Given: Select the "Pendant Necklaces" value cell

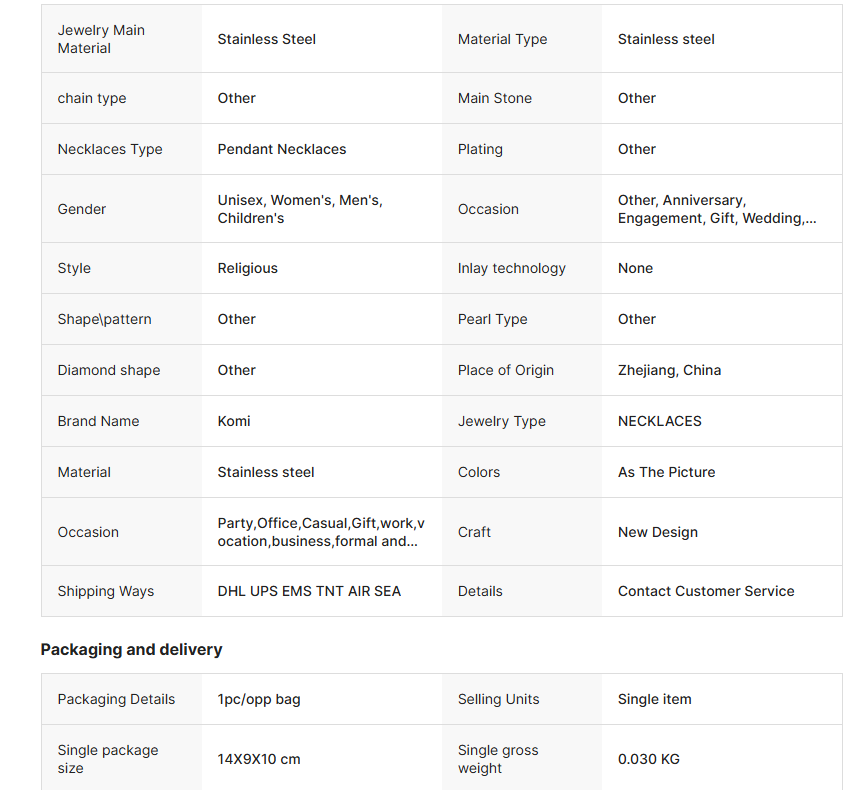Looking at the screenshot, I should coord(282,149).
